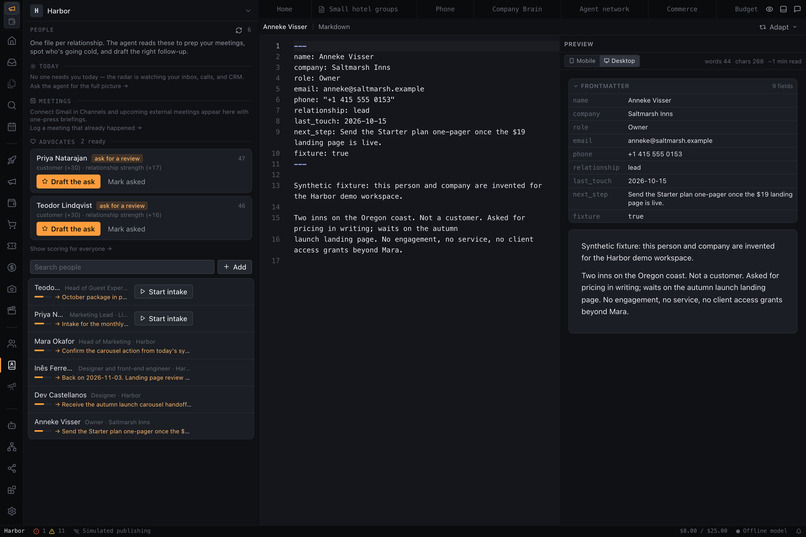Click the frontmatter email value anneke@saltmarsh.example
The image size is (806, 537).
[670, 141]
